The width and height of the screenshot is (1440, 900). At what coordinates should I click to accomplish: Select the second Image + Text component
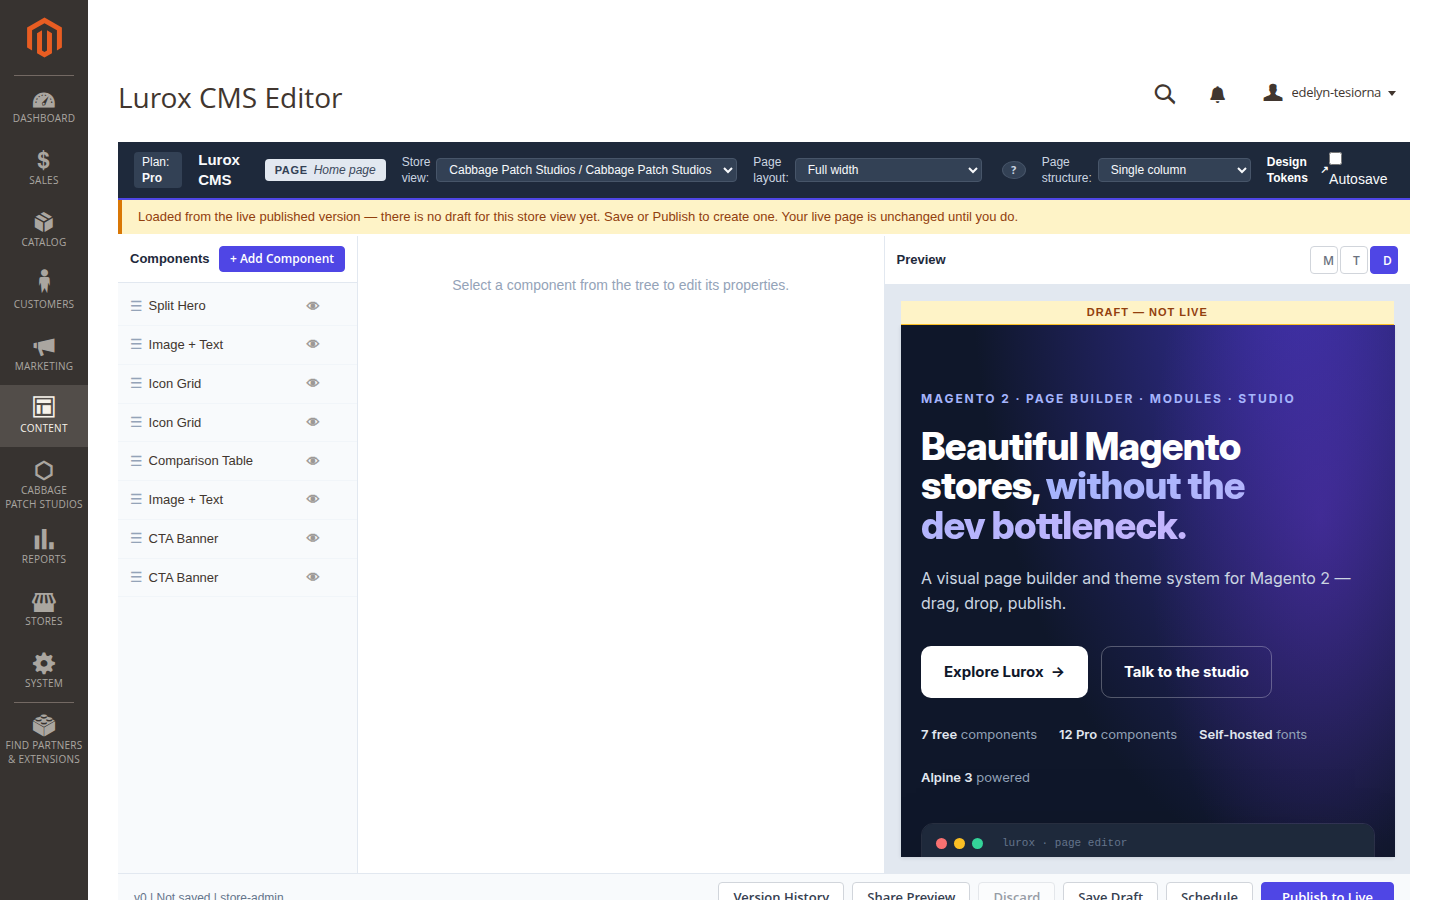click(237, 499)
